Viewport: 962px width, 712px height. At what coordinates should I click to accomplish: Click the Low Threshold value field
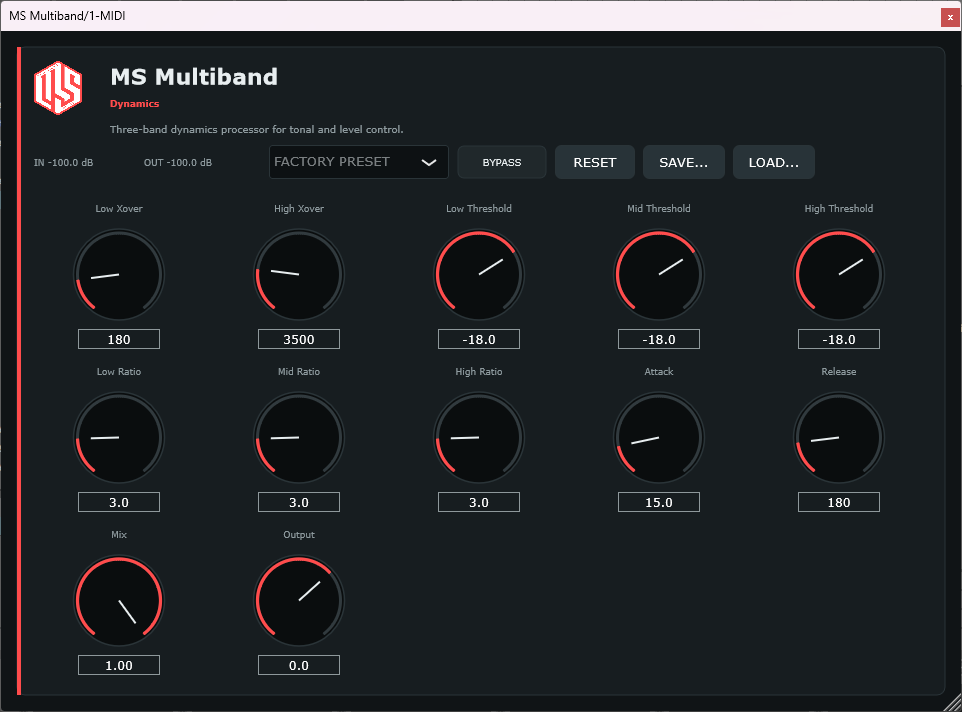pos(479,339)
